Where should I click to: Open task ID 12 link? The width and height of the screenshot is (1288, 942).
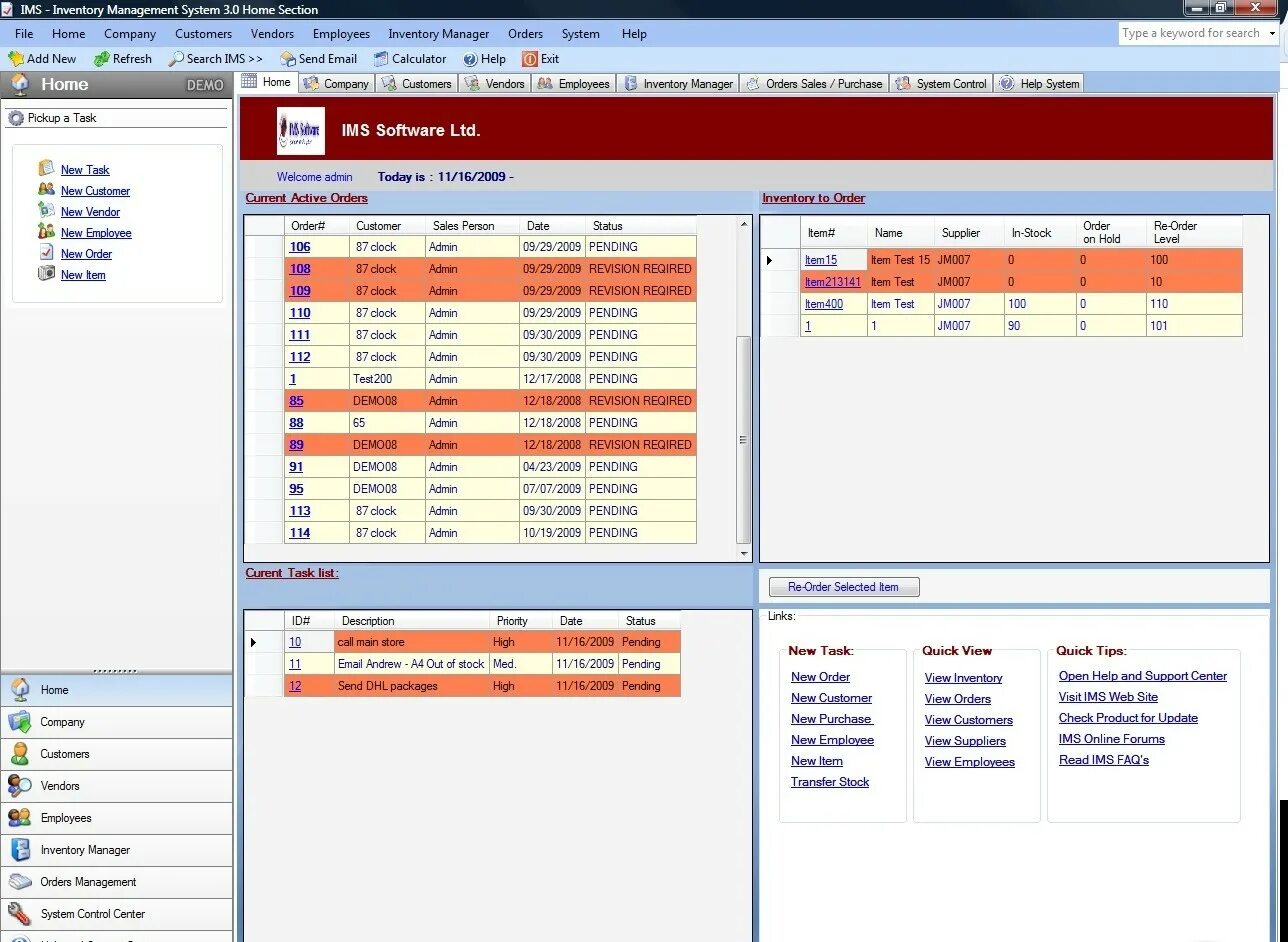point(295,686)
